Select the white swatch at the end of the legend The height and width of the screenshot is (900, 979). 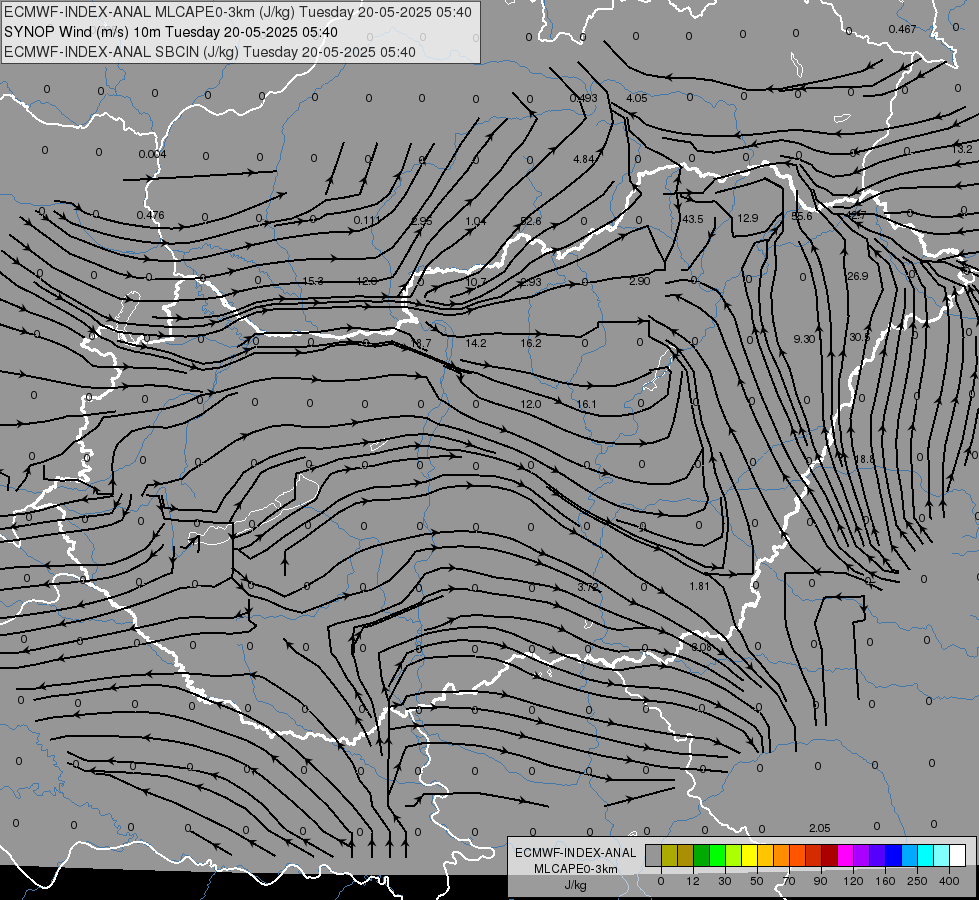coord(957,855)
